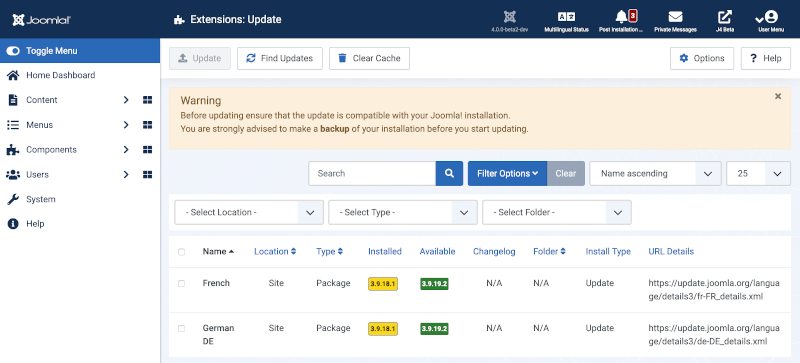800x363 pixels.
Task: Click the URL Details column header
Action: pos(671,252)
